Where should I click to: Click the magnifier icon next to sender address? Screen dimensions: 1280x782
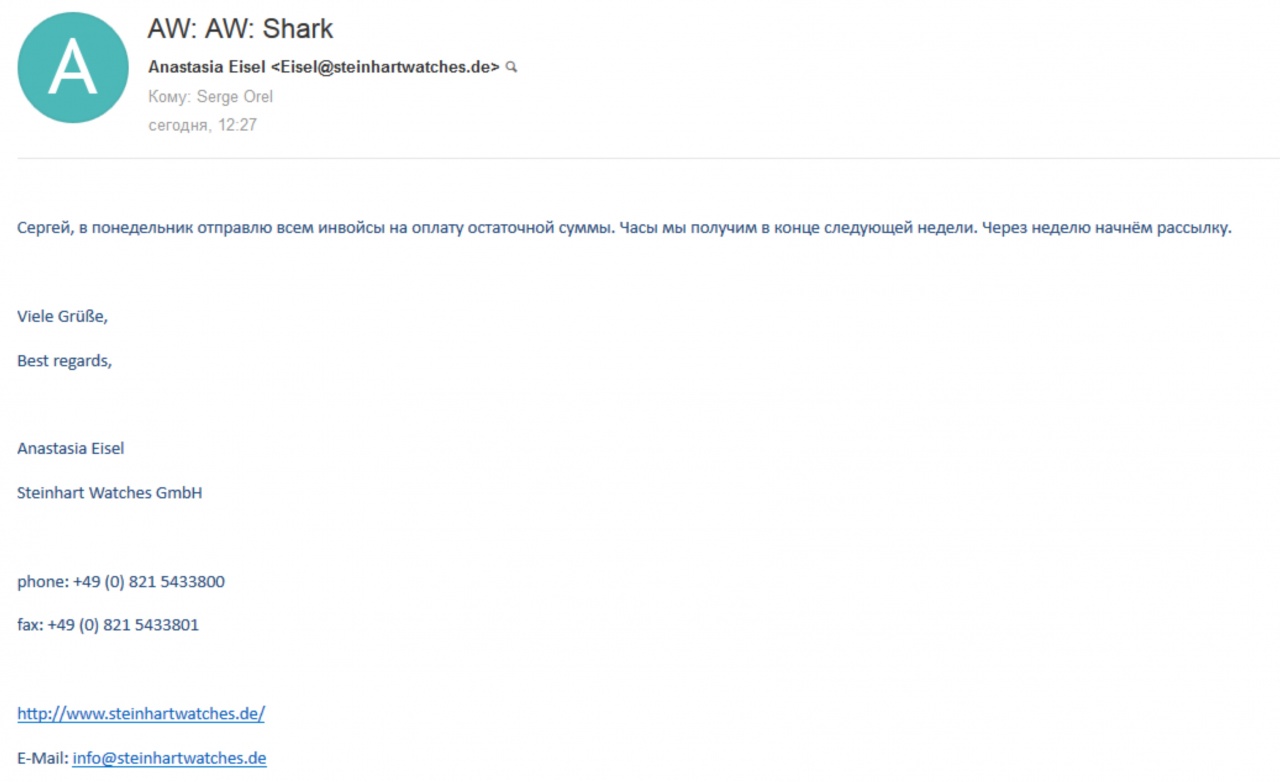pyautogui.click(x=511, y=67)
